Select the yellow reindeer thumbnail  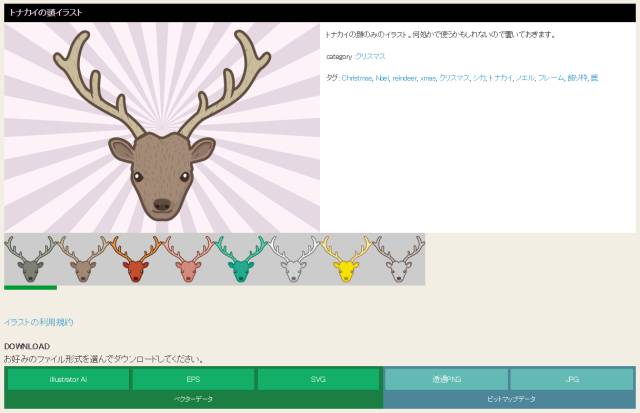346,260
